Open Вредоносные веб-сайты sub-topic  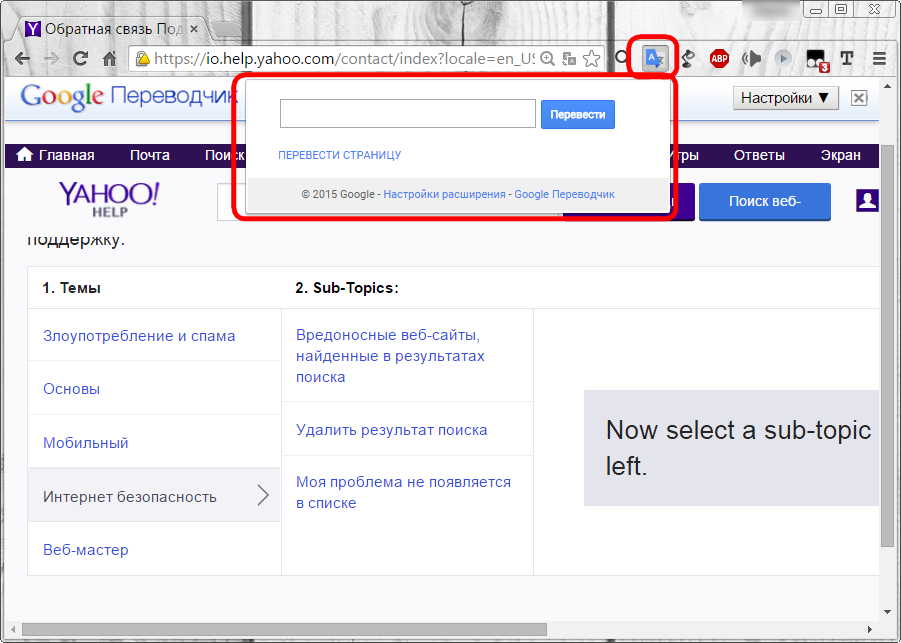tap(390, 356)
